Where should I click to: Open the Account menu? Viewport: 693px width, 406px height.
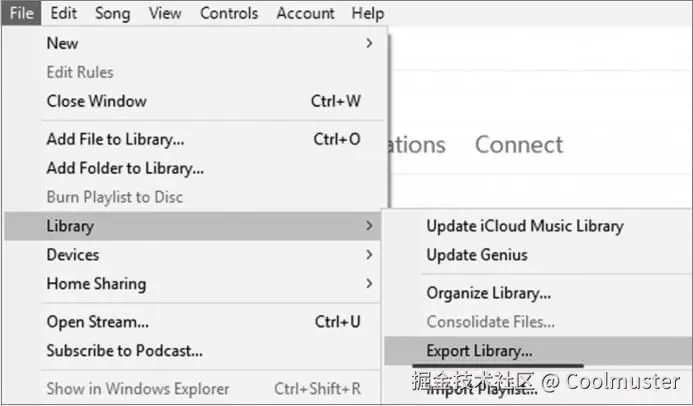pos(305,13)
